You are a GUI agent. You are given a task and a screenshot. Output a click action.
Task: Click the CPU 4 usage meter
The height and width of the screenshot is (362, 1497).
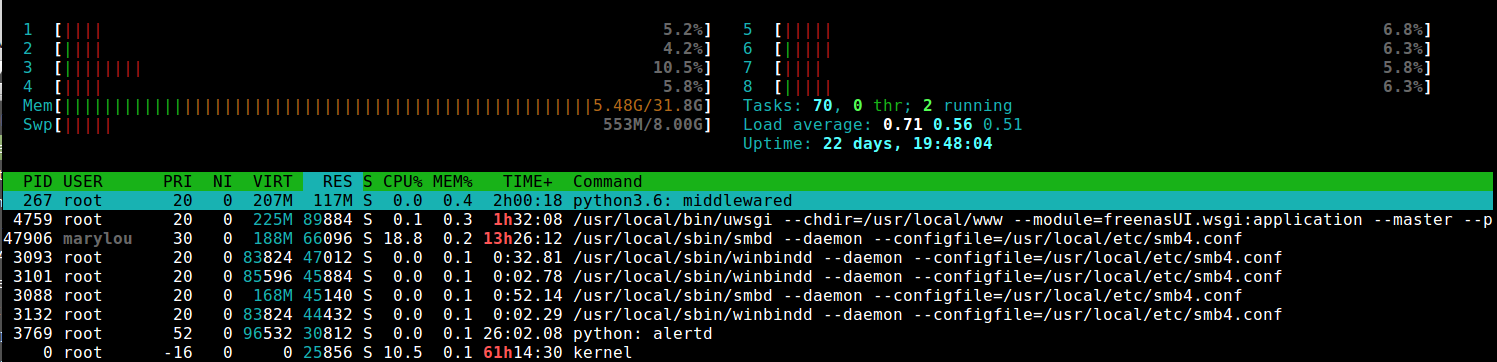pos(367,87)
